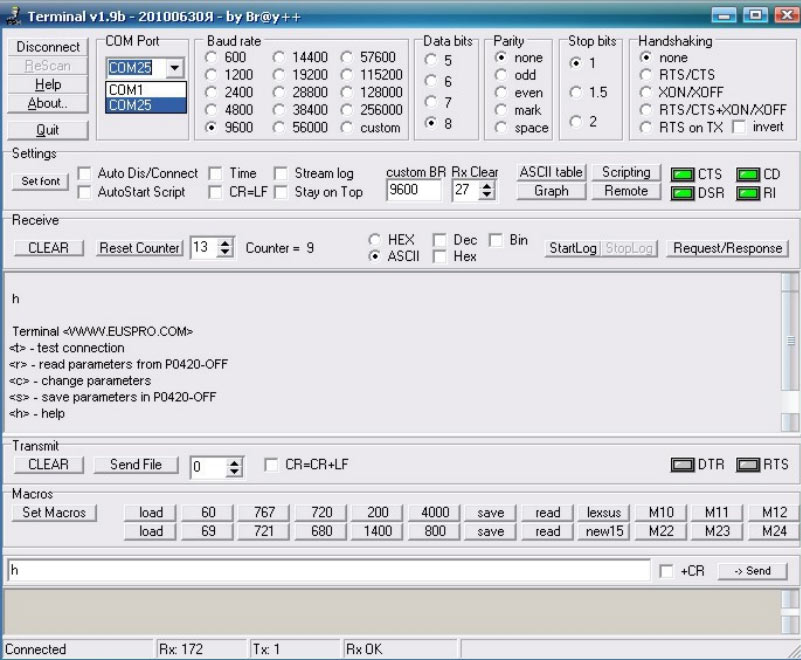Enable the Stream log checkbox
Viewport: 801px width, 660px height.
pos(281,174)
